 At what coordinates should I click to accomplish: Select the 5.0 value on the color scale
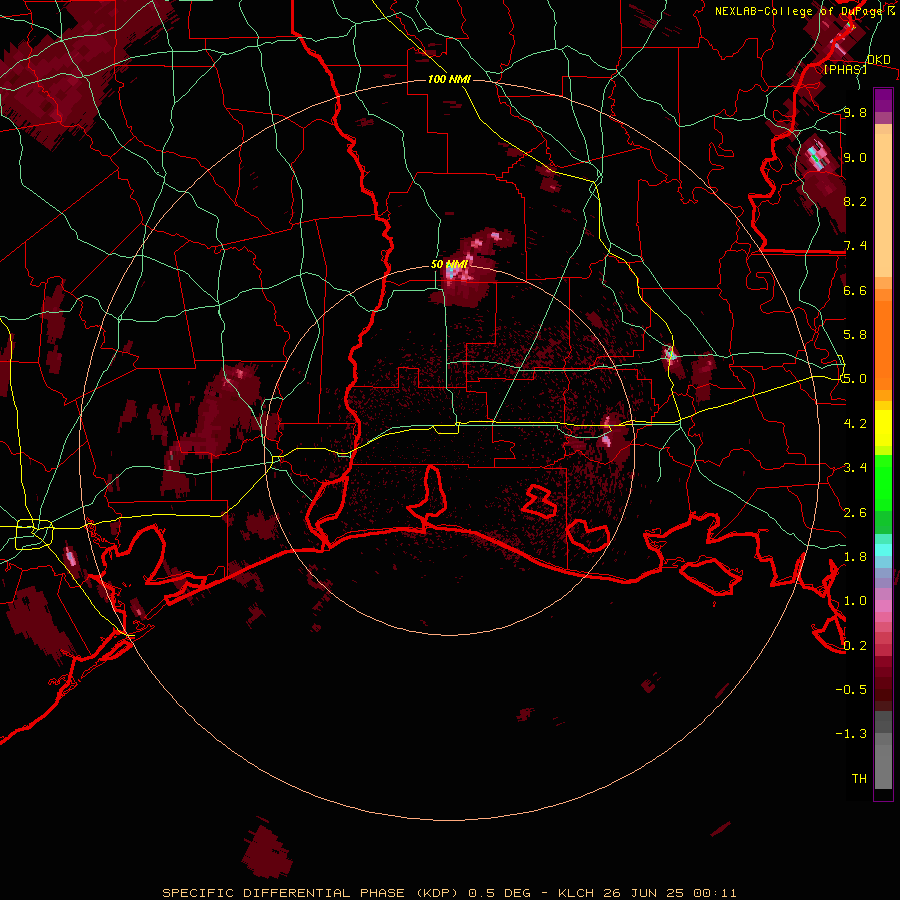pyautogui.click(x=855, y=379)
